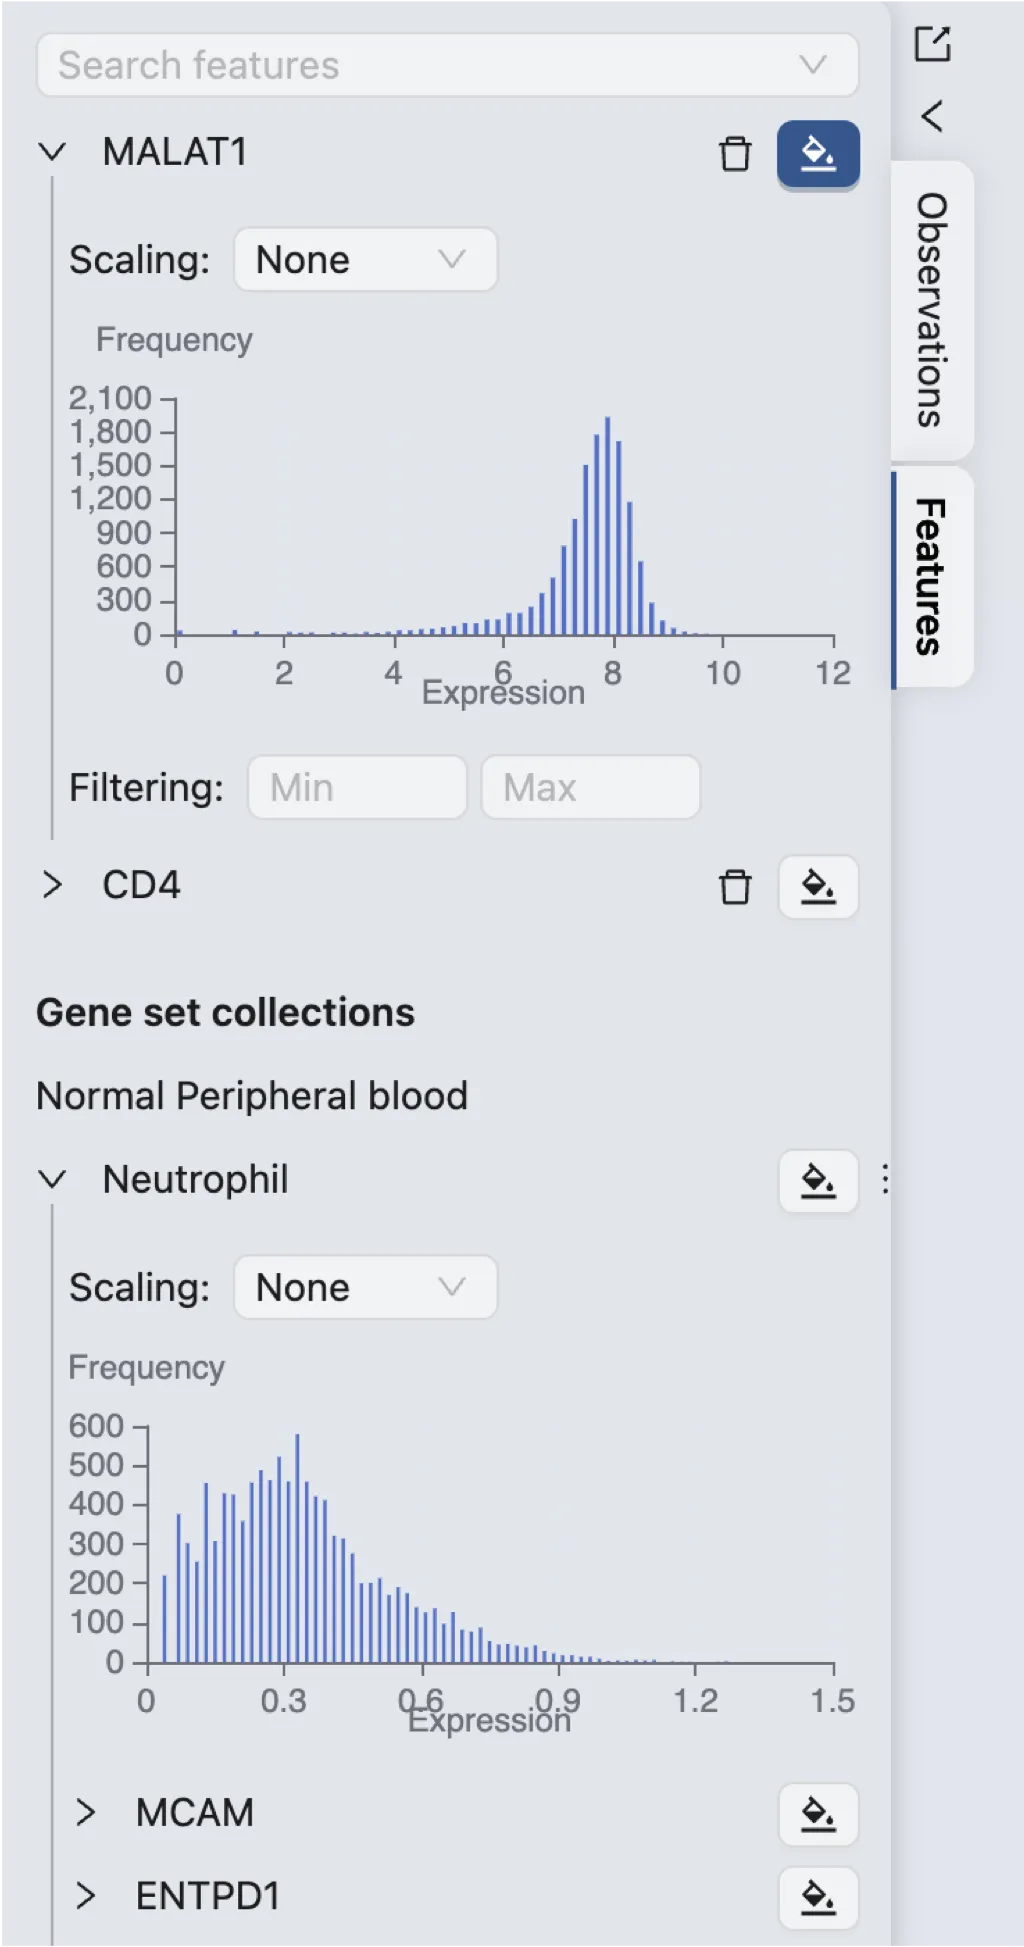Collapse the Neutrophil gene set

[x=52, y=1180]
